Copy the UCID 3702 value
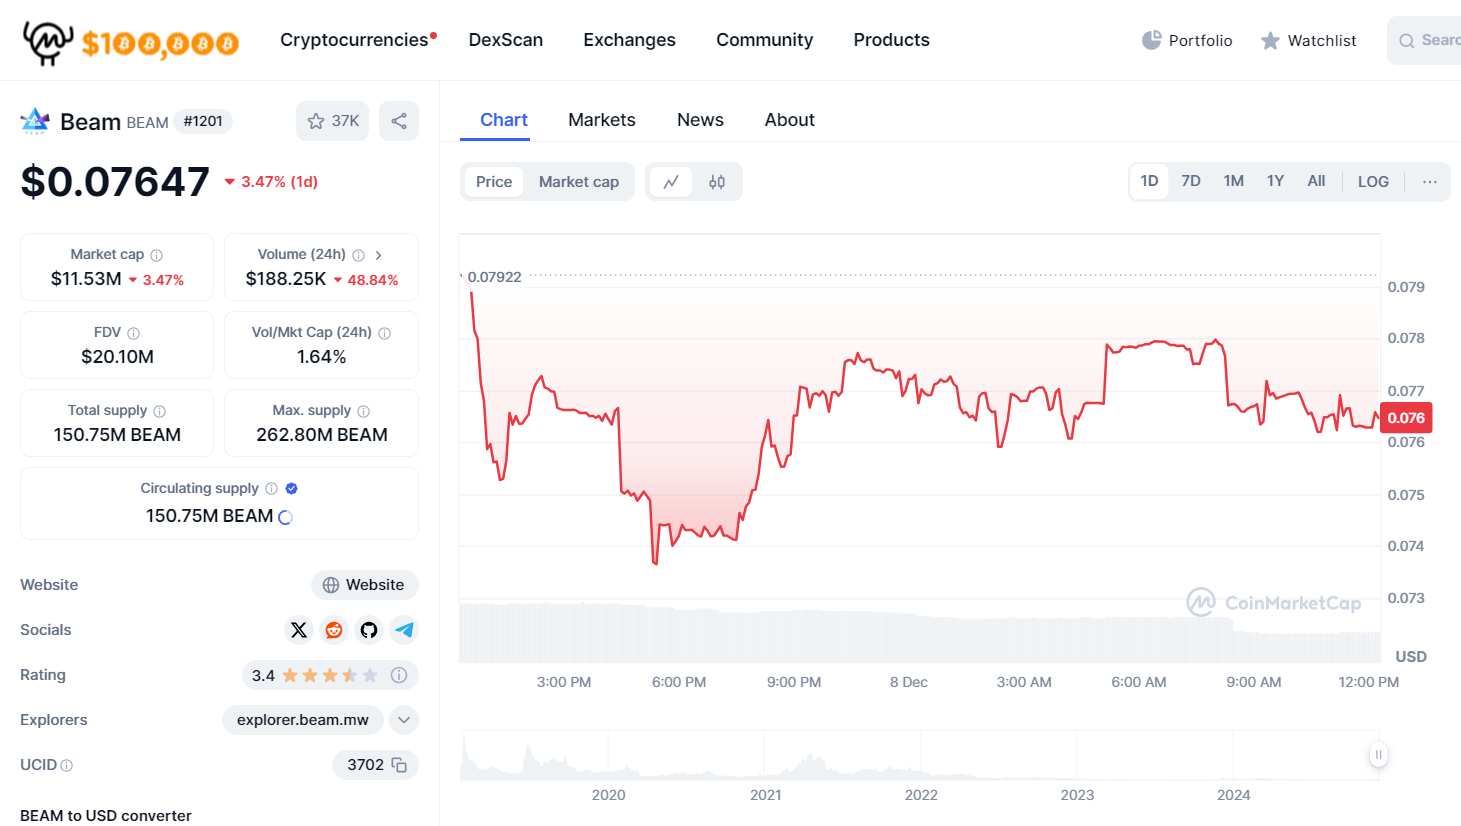 click(399, 765)
